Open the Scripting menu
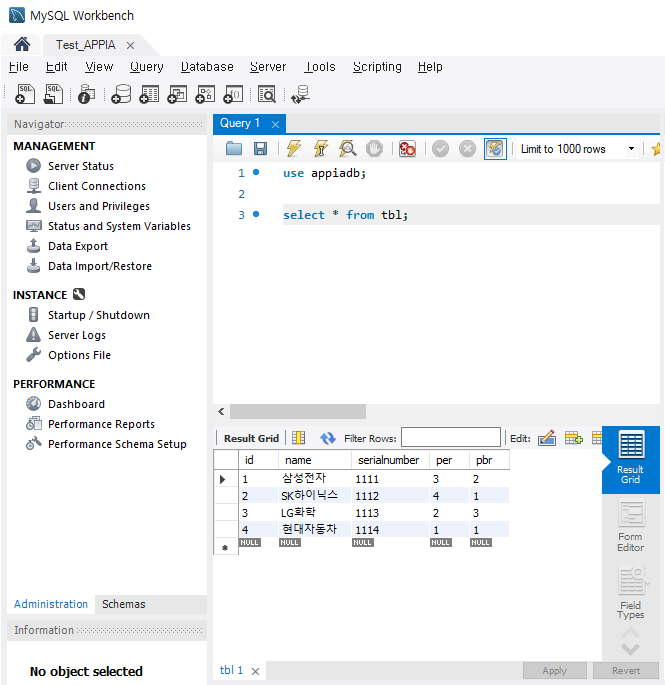This screenshot has height=685, width=665. 377,67
